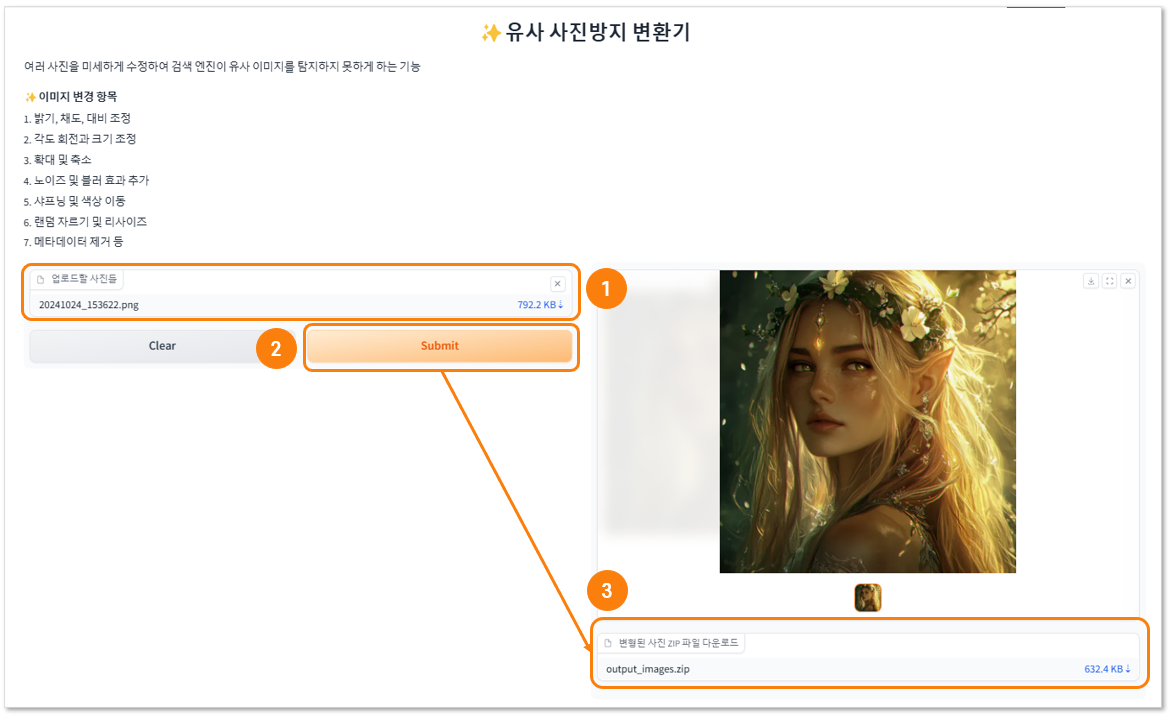
Task: Download output_images.zip via 632.4 KB link
Action: [1107, 669]
